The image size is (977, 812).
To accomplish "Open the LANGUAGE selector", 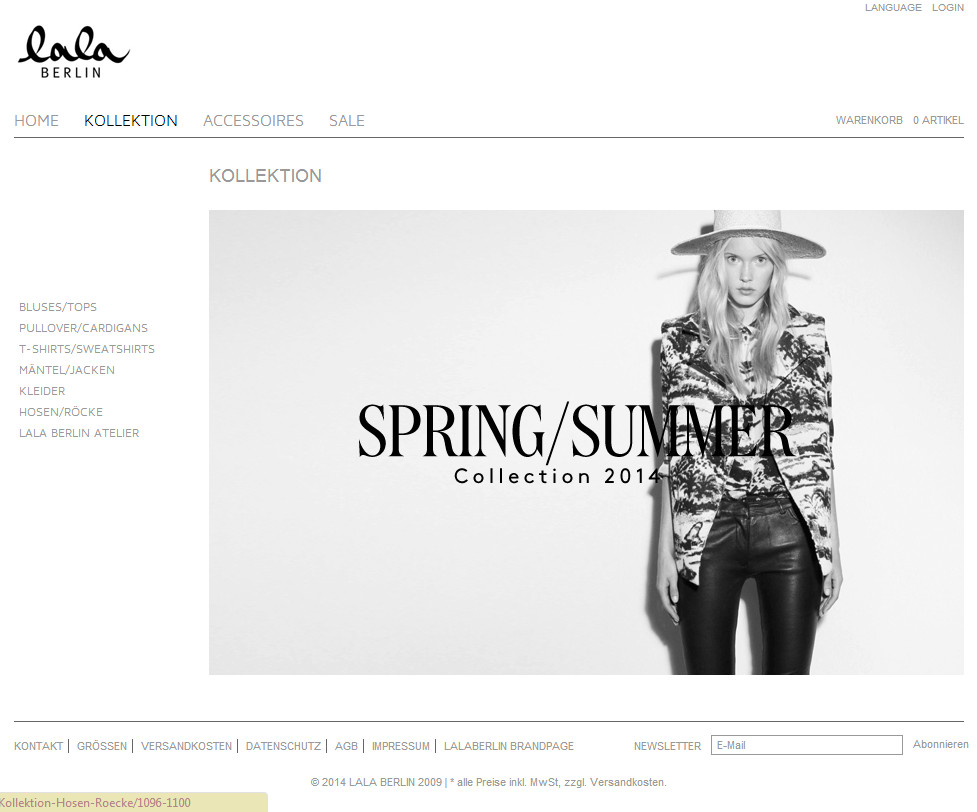I will pos(893,7).
